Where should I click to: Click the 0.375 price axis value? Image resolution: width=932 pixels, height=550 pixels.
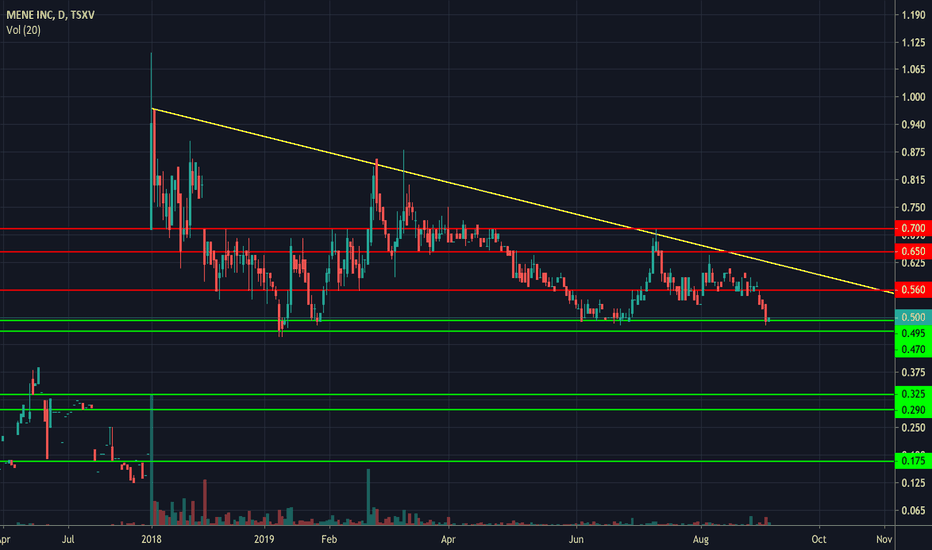click(x=913, y=372)
